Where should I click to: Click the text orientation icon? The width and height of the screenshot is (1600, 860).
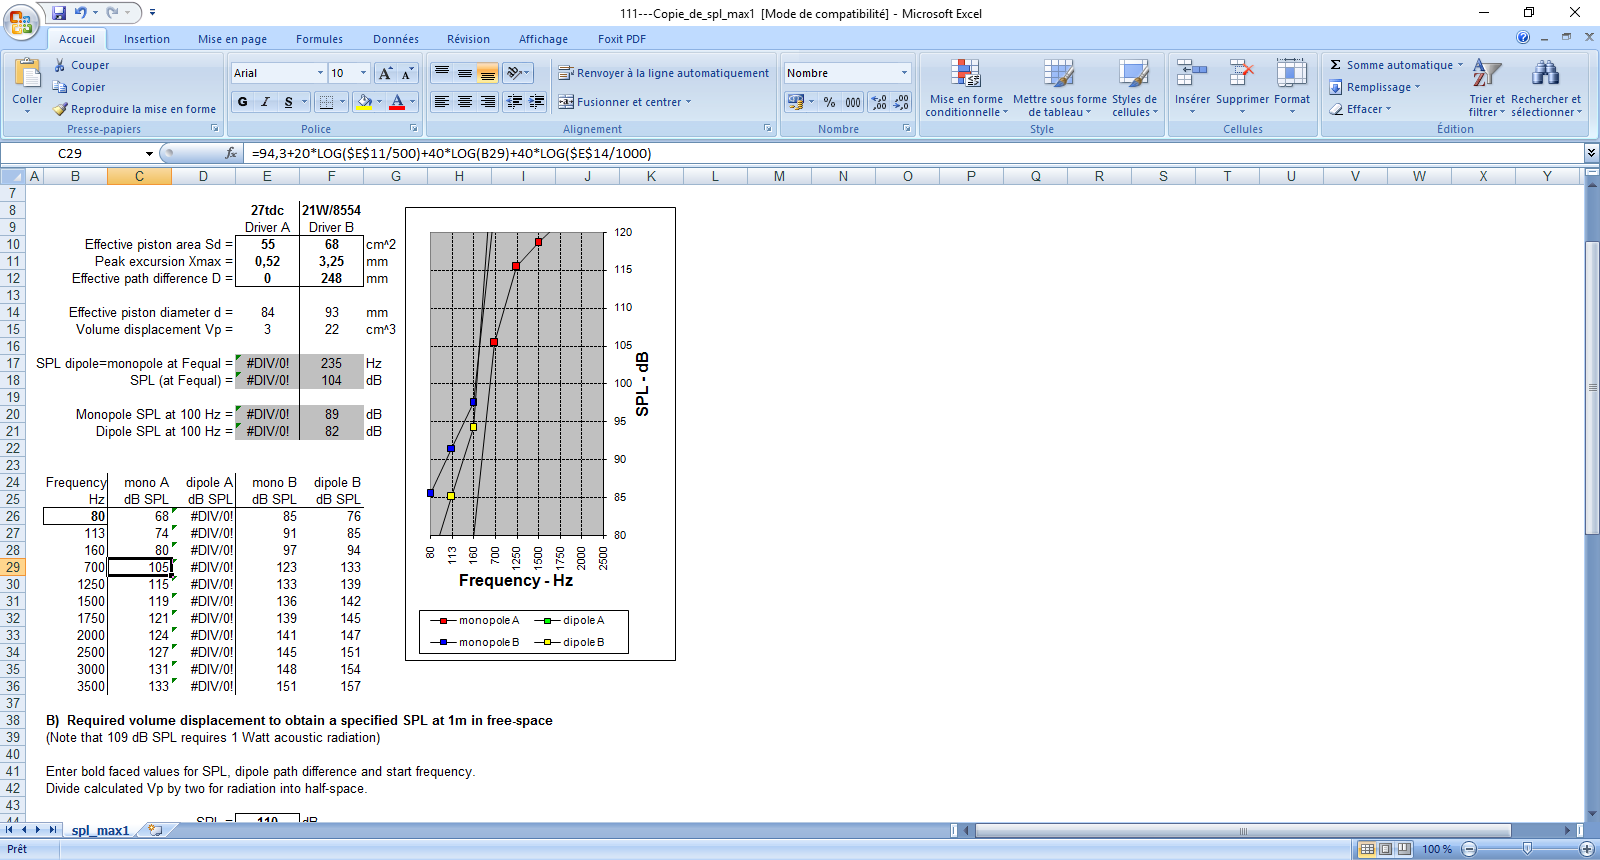[517, 73]
